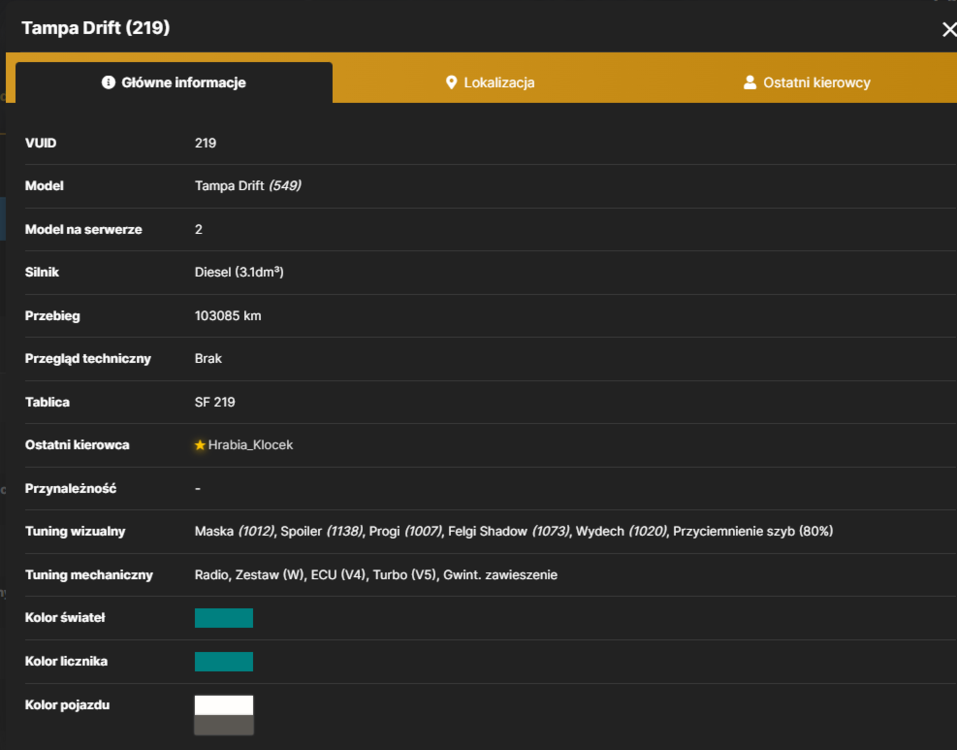Click the Tampa Drift (549) model value
Screen dimensions: 957x750
pos(248,186)
